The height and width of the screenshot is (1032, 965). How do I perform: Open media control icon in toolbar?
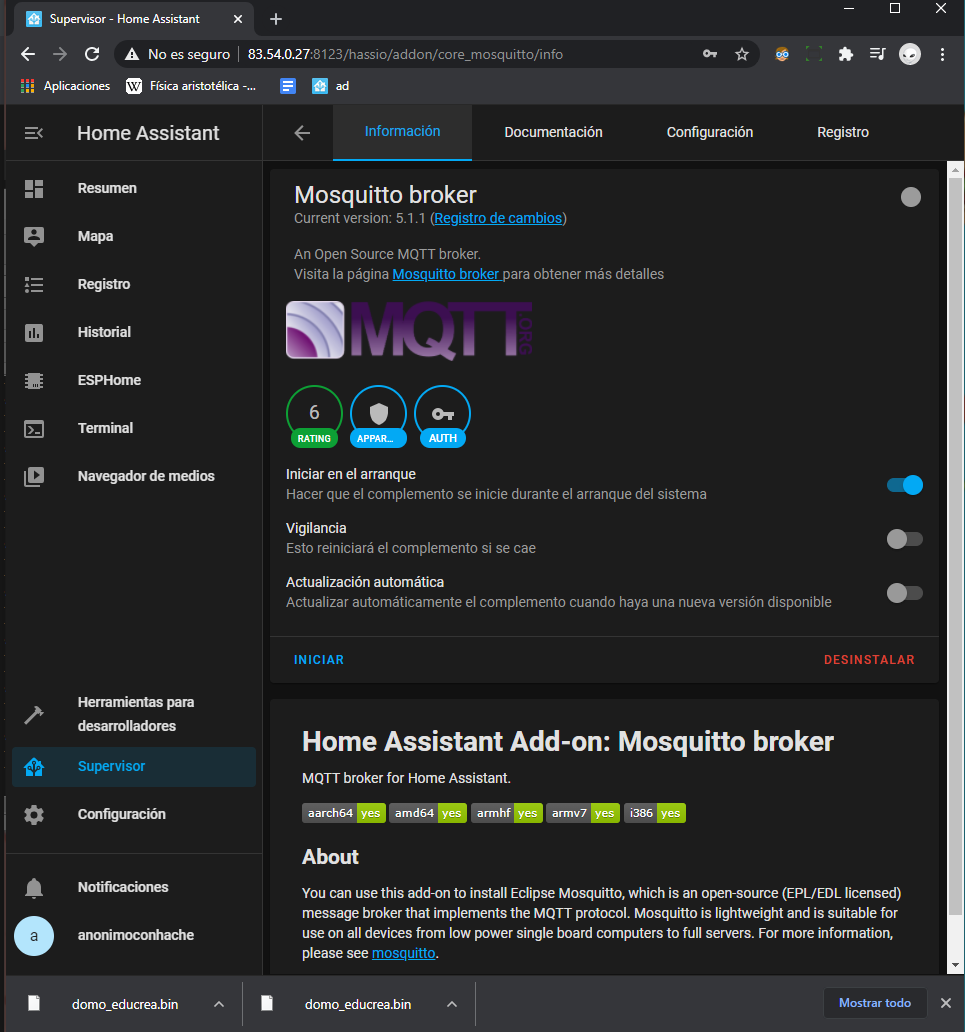(x=877, y=54)
